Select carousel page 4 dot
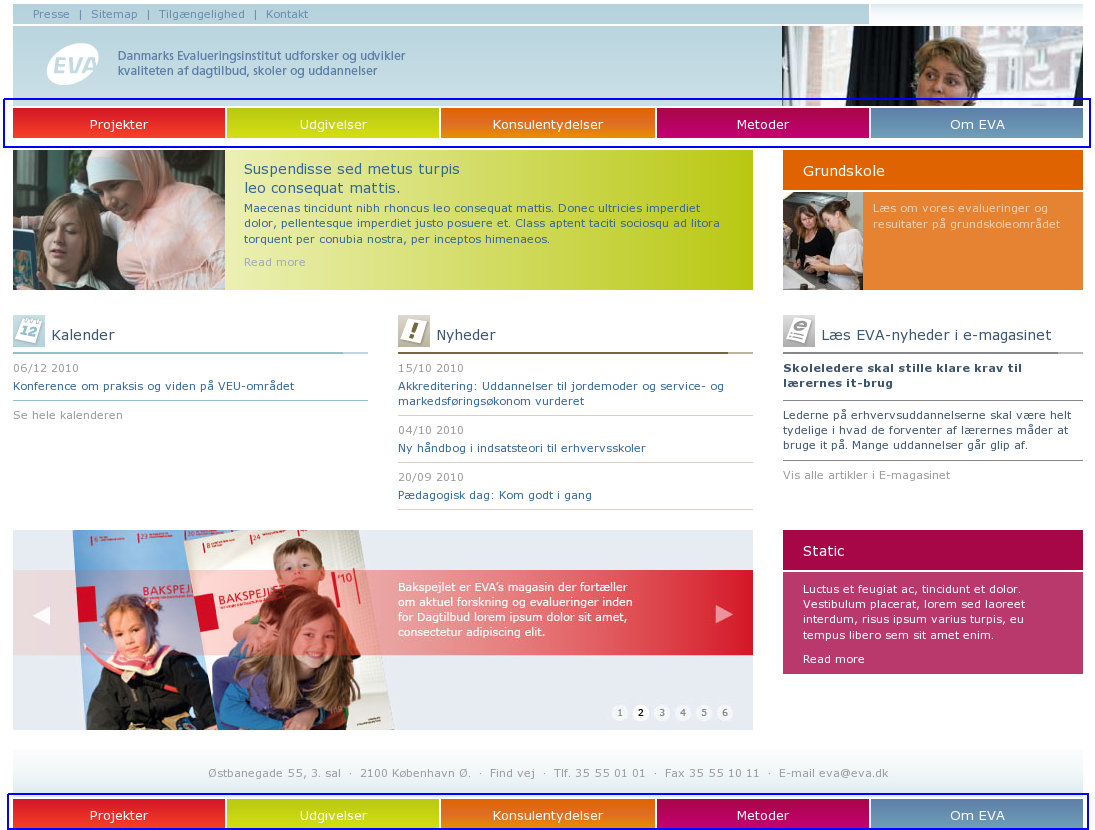This screenshot has height=830, width=1095. pyautogui.click(x=682, y=713)
